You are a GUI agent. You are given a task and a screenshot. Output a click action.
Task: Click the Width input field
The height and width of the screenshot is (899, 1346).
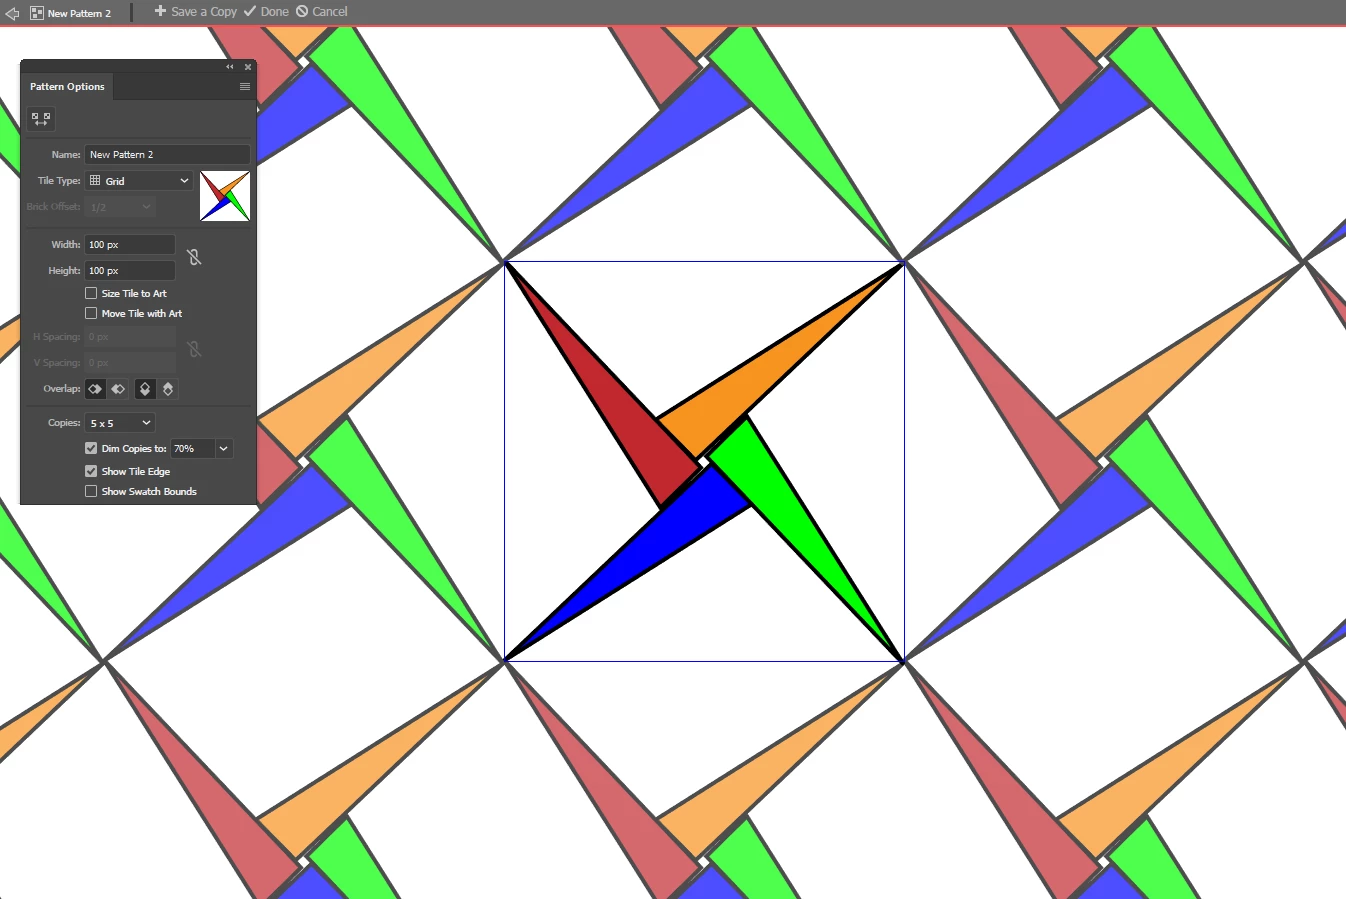tap(130, 244)
